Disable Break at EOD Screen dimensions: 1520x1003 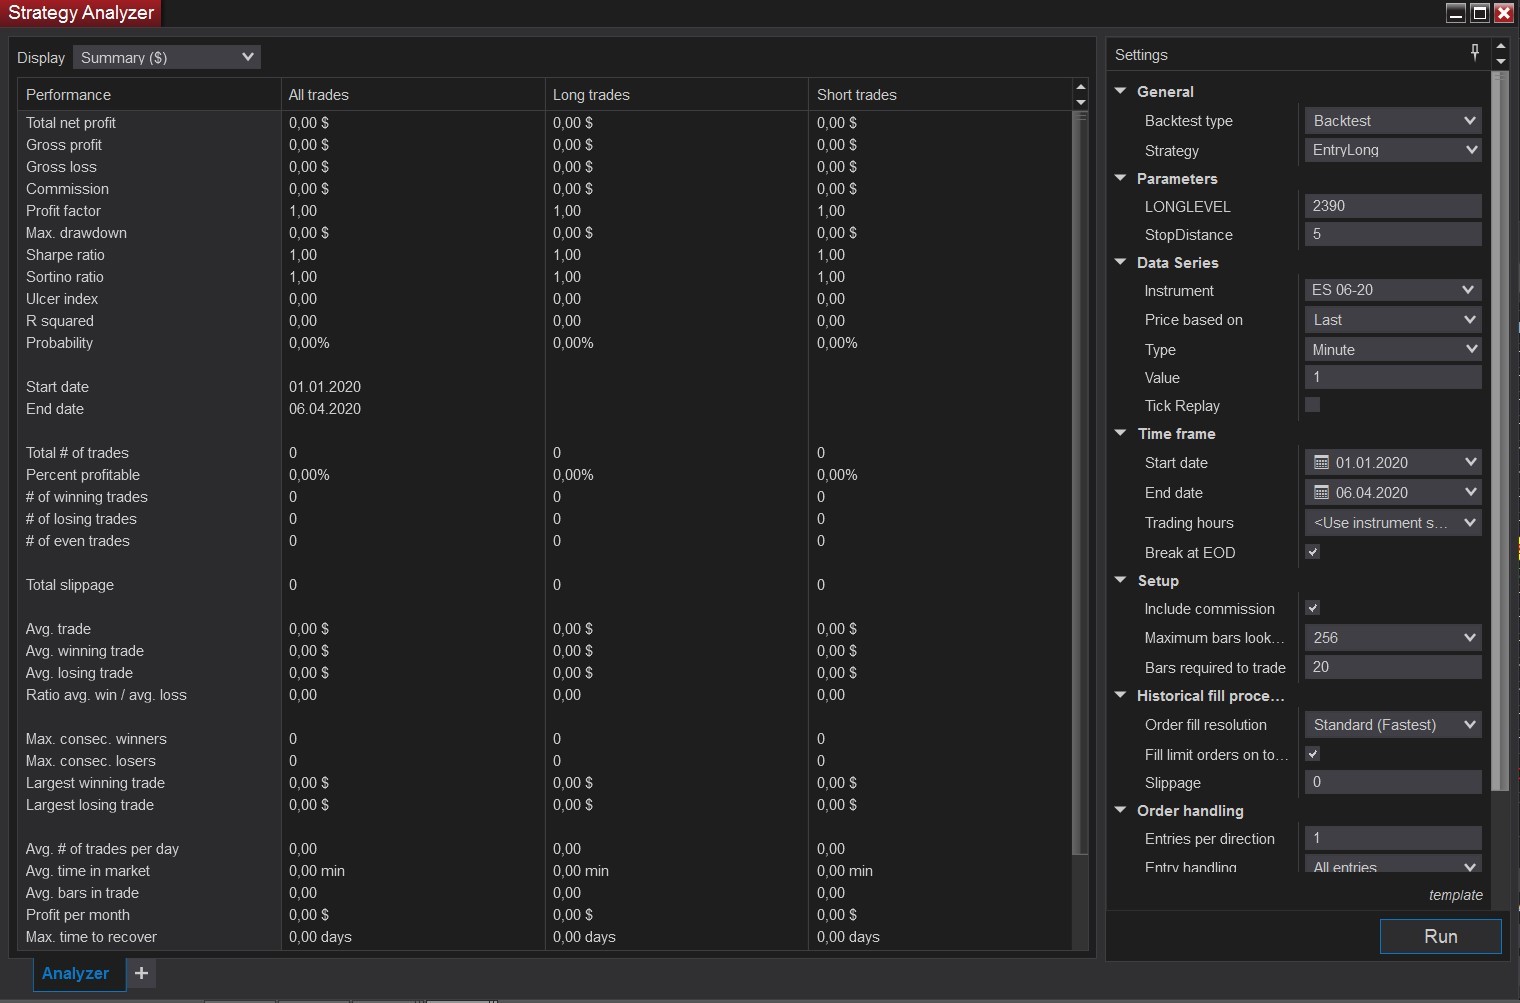pos(1312,551)
